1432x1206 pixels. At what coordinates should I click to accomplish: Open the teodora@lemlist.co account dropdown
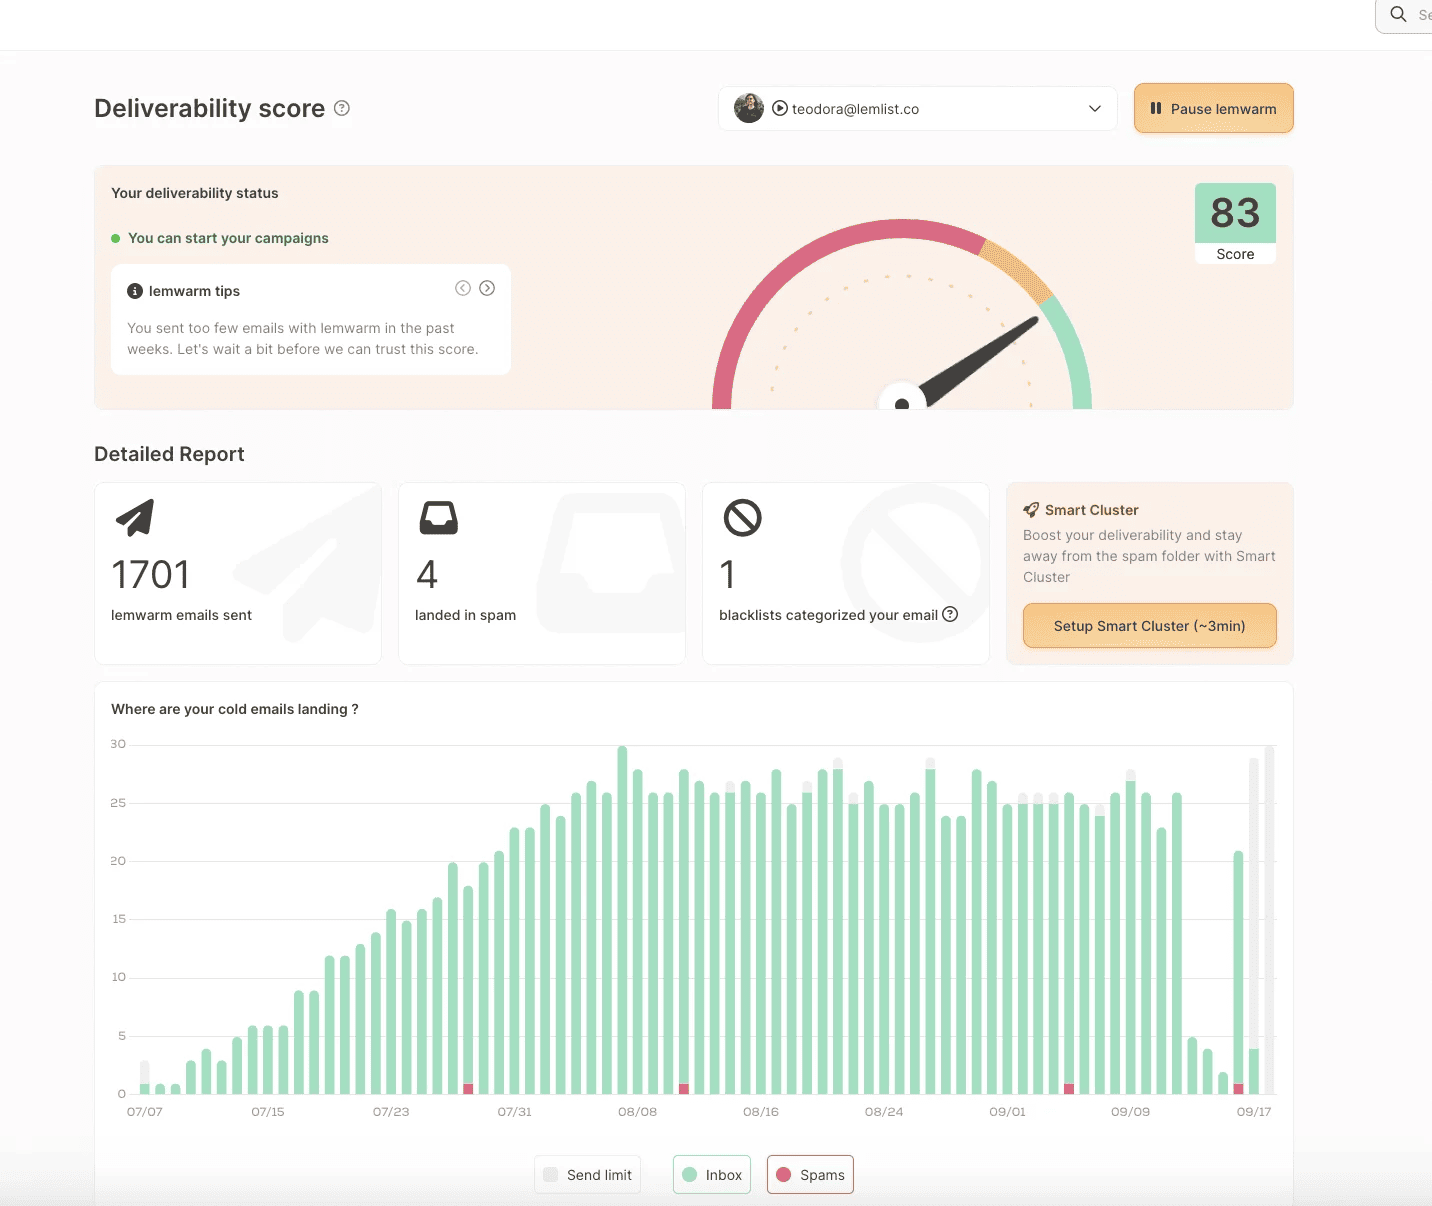[x=917, y=108]
